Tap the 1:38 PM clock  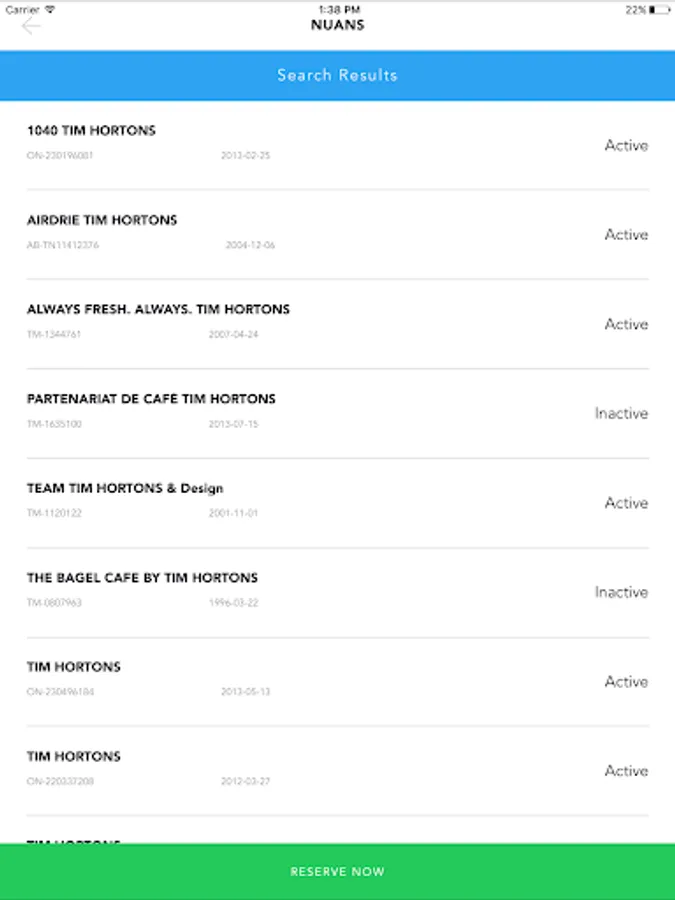point(338,9)
